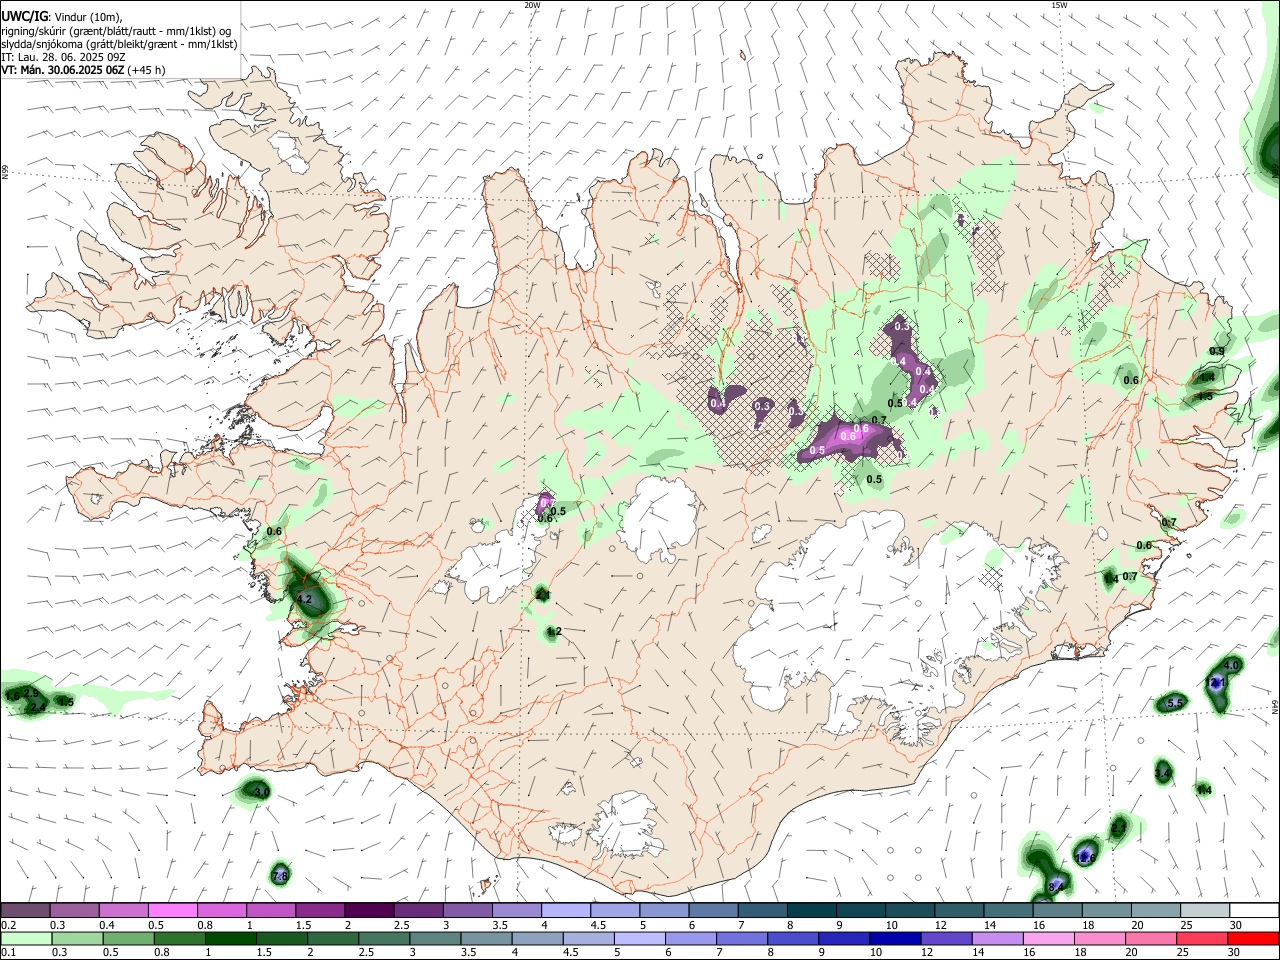The image size is (1280, 960).
Task: Click the 0.9 value on the east coast
Action: 1217,351
